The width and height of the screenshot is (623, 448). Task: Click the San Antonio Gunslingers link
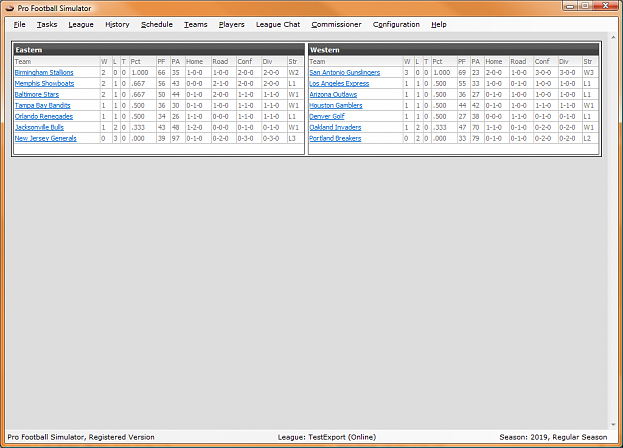click(x=343, y=72)
